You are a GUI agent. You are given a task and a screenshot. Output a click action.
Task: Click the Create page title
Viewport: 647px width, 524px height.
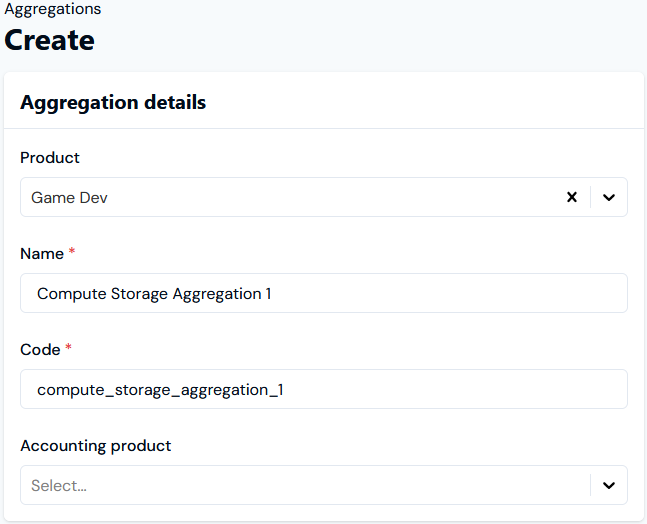(x=50, y=40)
